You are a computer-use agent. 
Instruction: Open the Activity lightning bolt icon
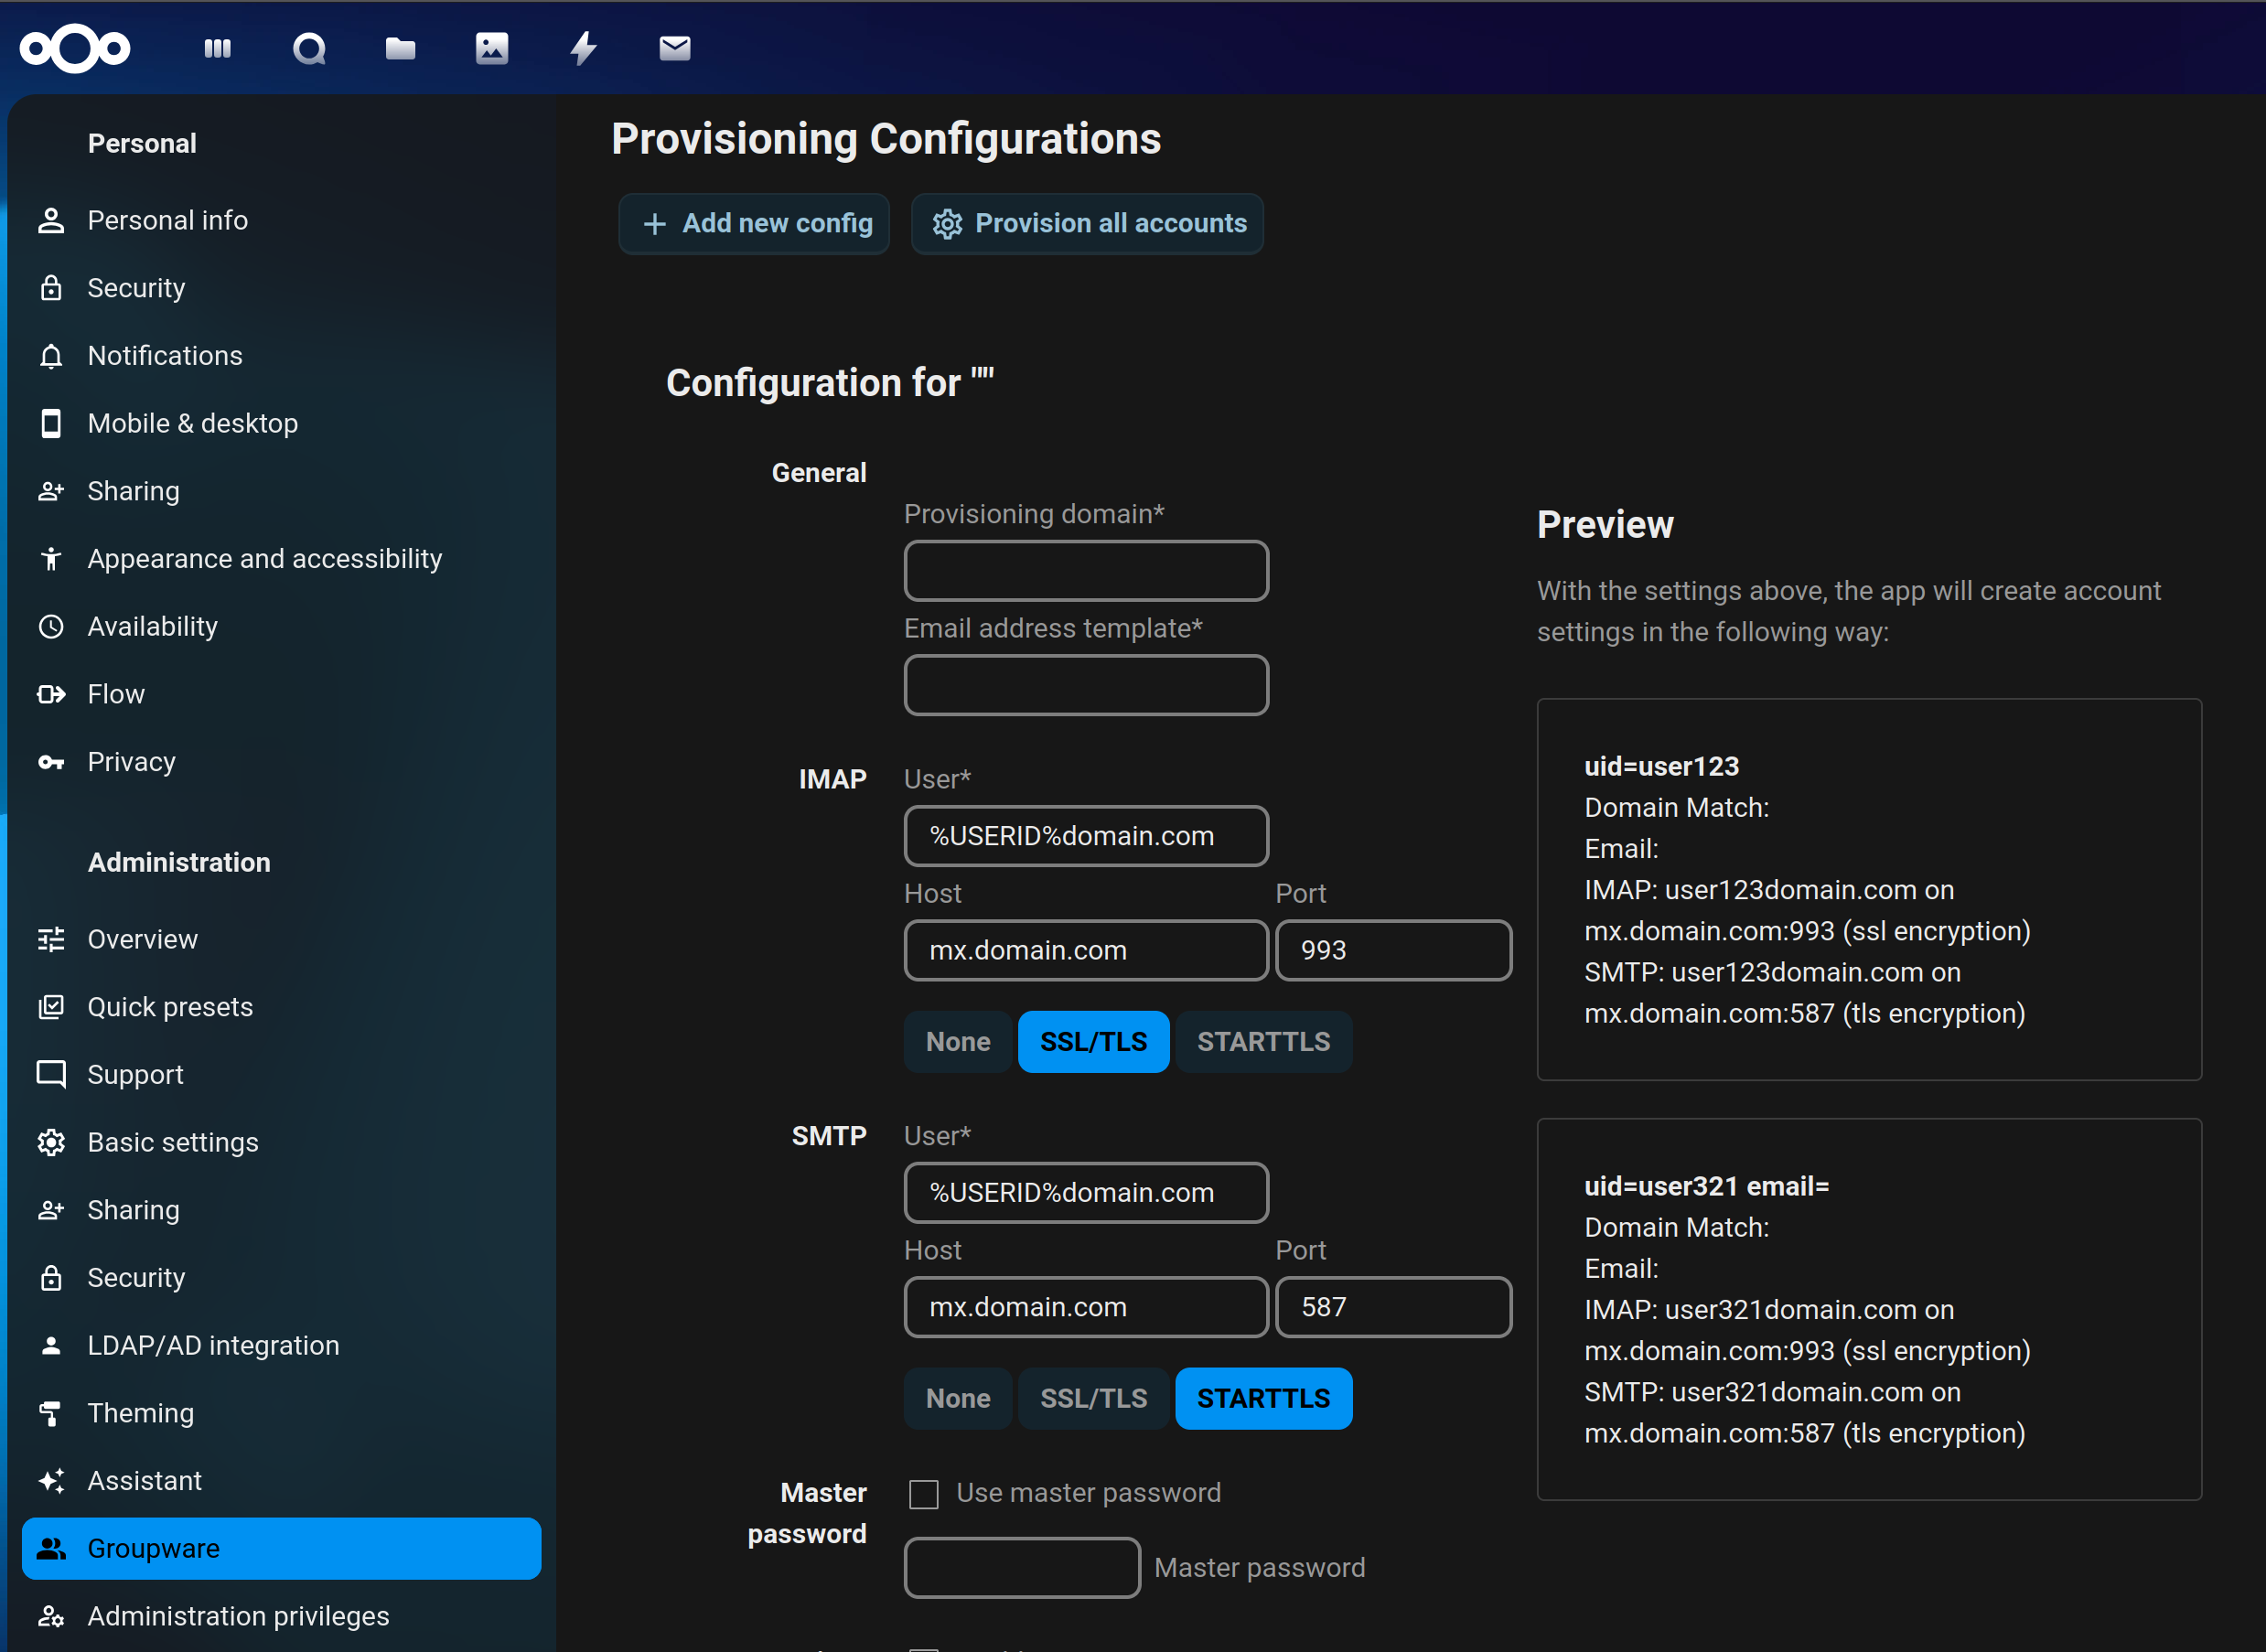583,48
